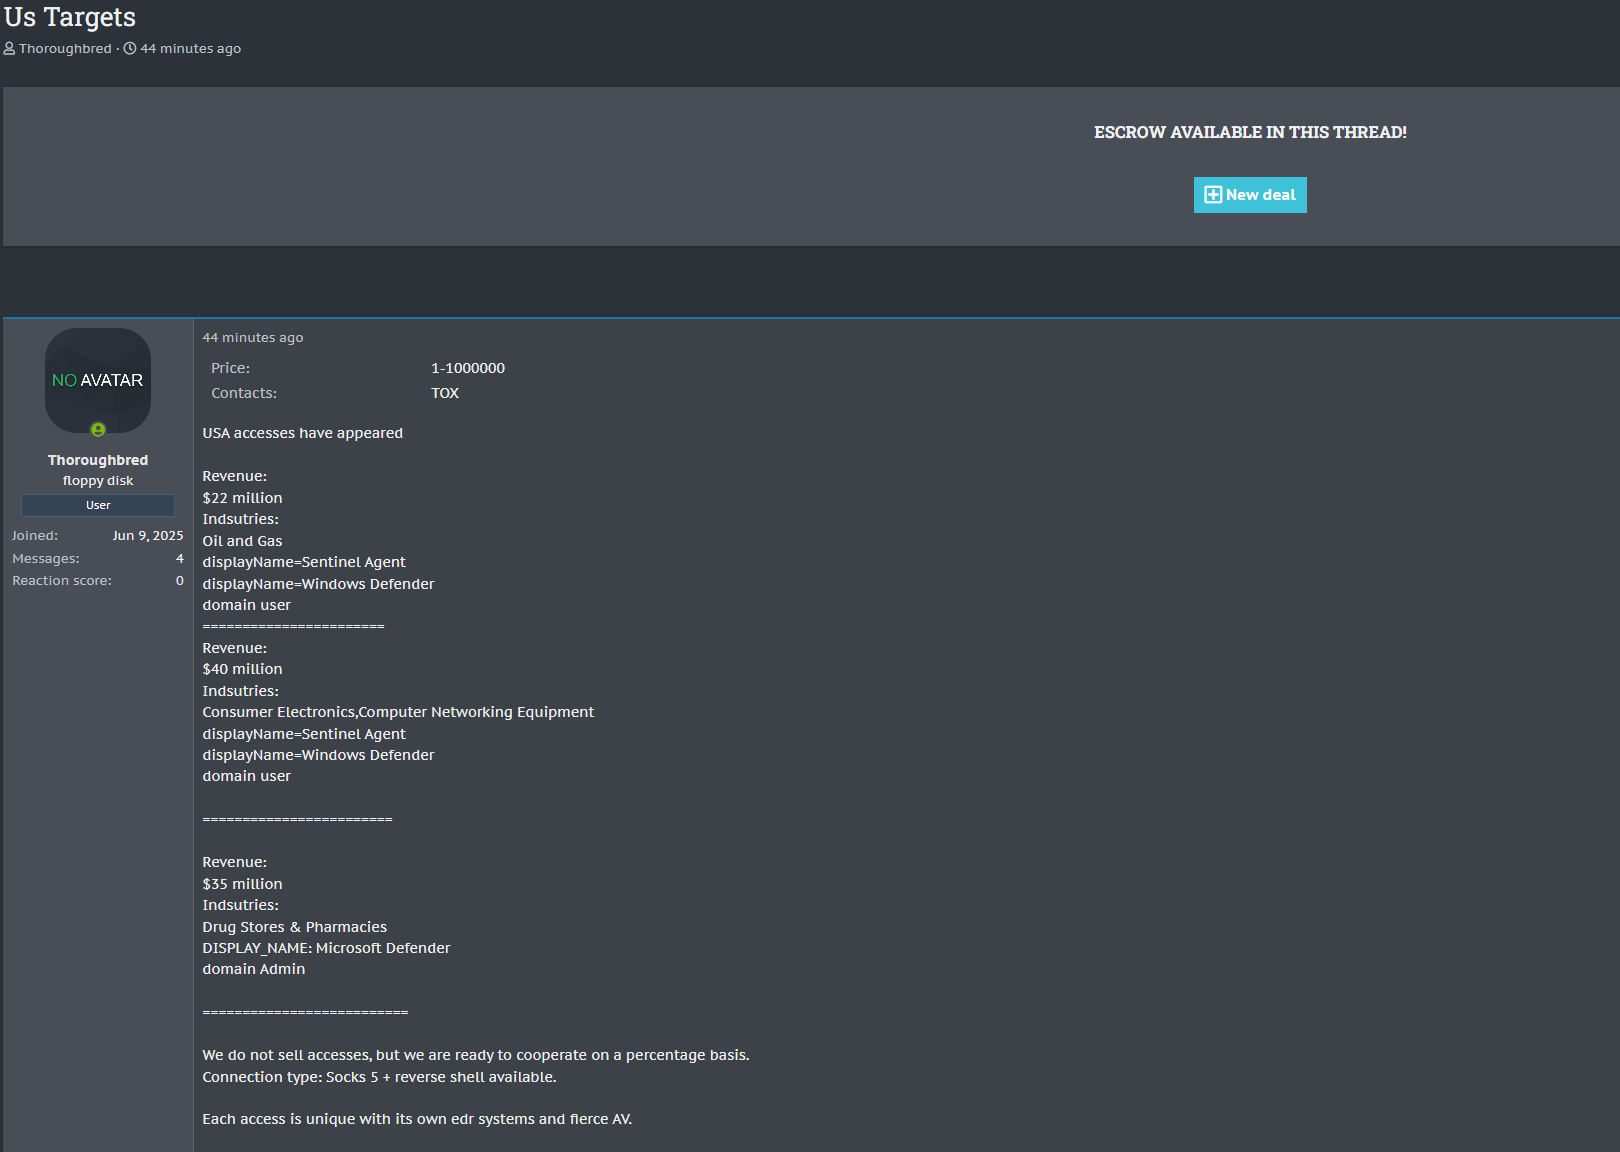Click the escrow available banner text
The height and width of the screenshot is (1152, 1620).
click(x=1250, y=132)
